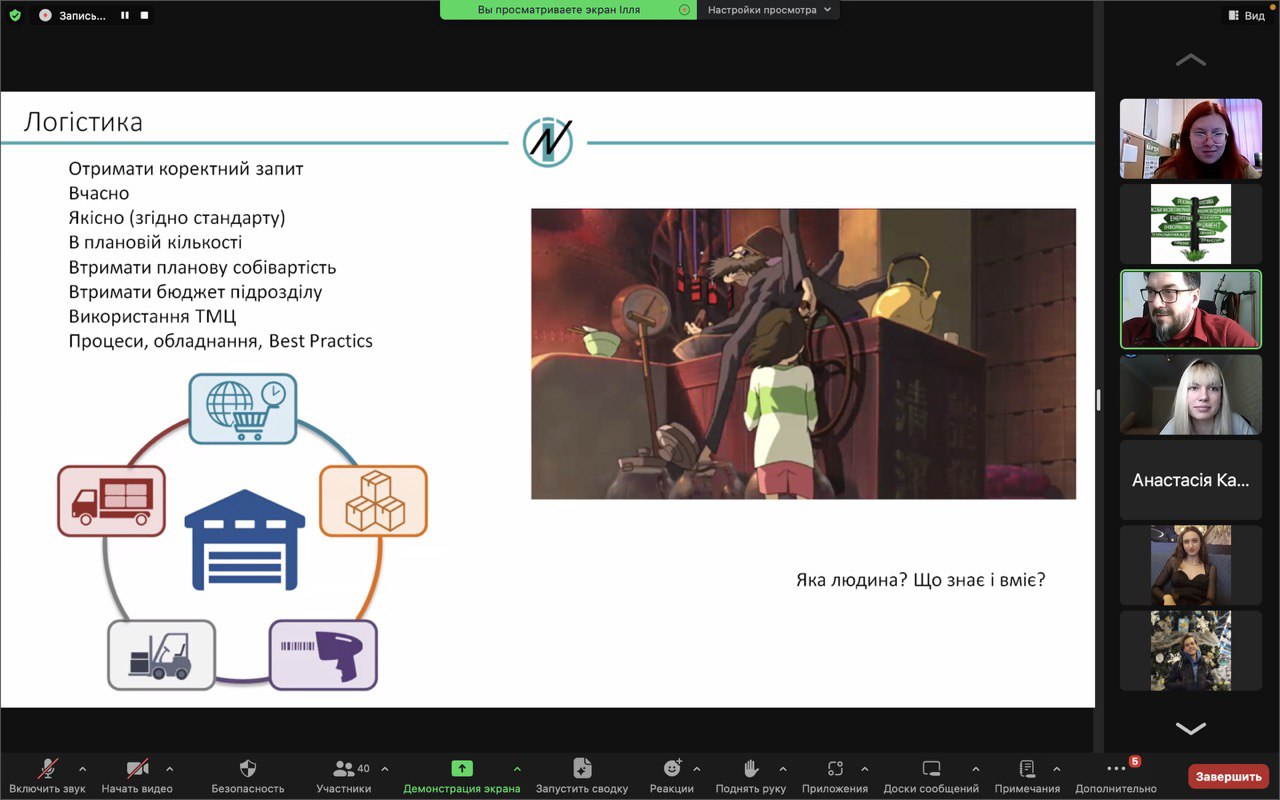
Task: Start the AI summary (Запустить сводку)
Action: 582,768
